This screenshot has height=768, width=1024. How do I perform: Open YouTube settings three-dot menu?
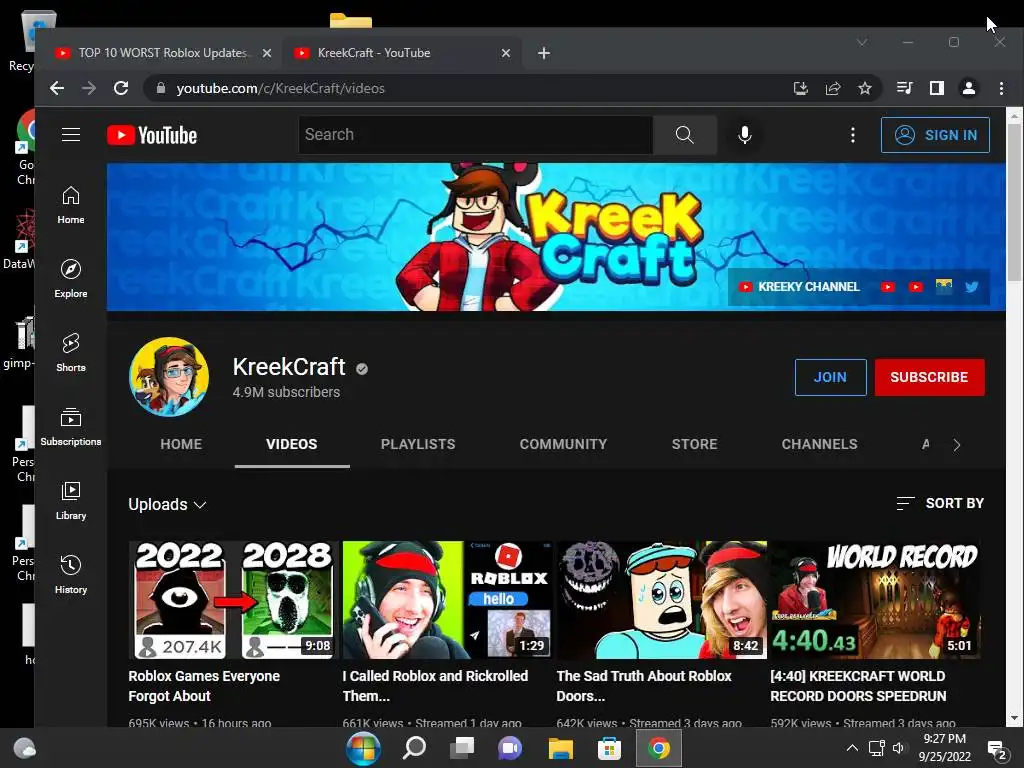(852, 135)
